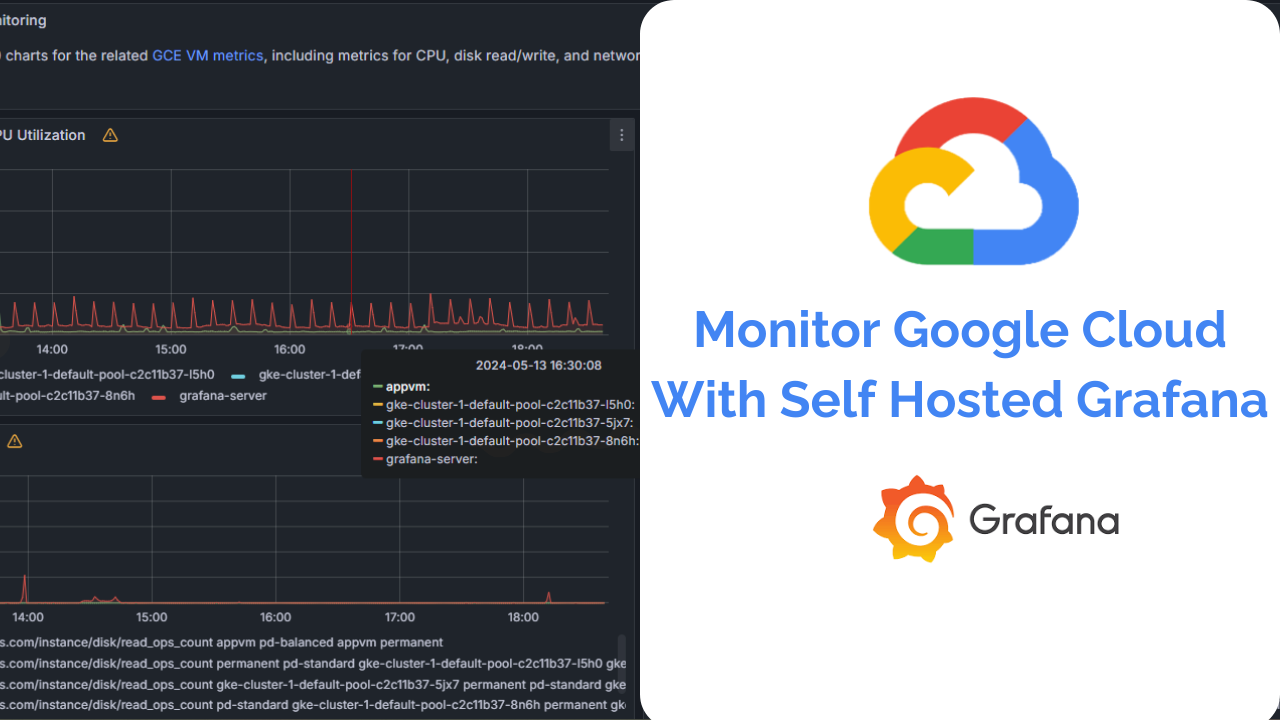This screenshot has width=1280, height=720.
Task: Click the Google Cloud logo
Action: pyautogui.click(x=973, y=180)
